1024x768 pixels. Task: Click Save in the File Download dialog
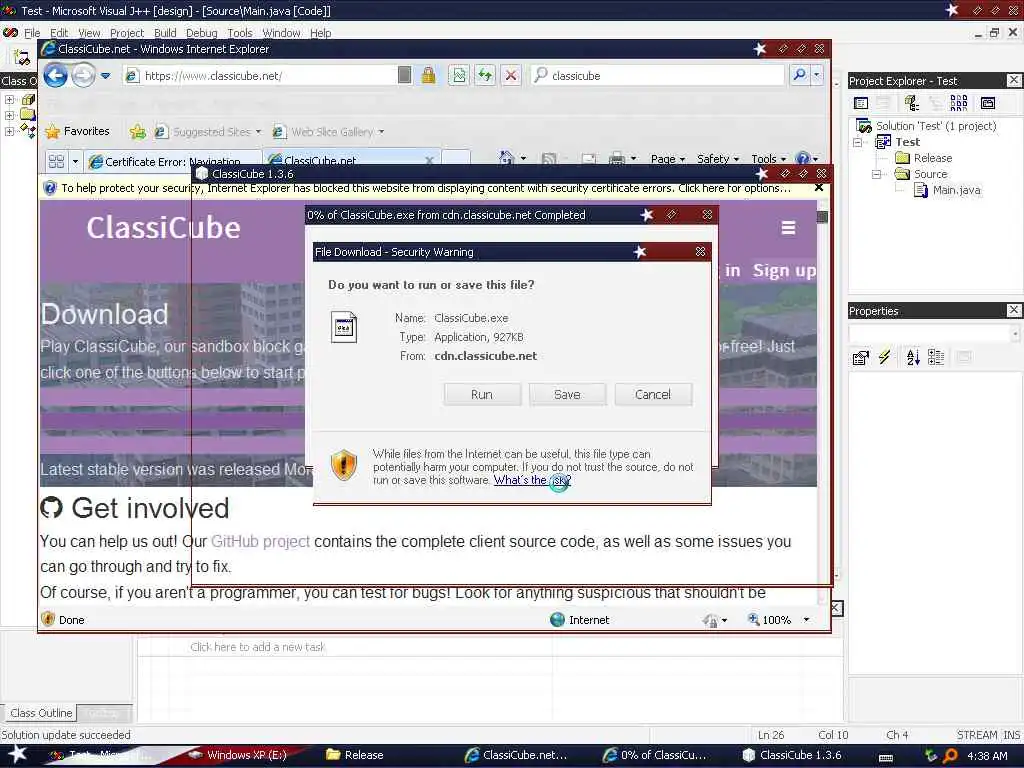(x=567, y=394)
